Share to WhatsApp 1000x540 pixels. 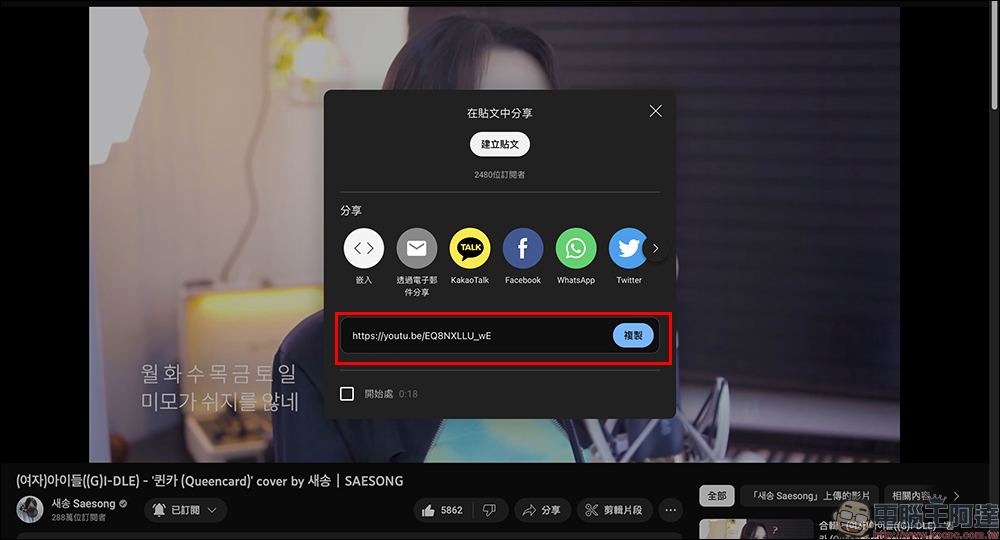click(576, 248)
